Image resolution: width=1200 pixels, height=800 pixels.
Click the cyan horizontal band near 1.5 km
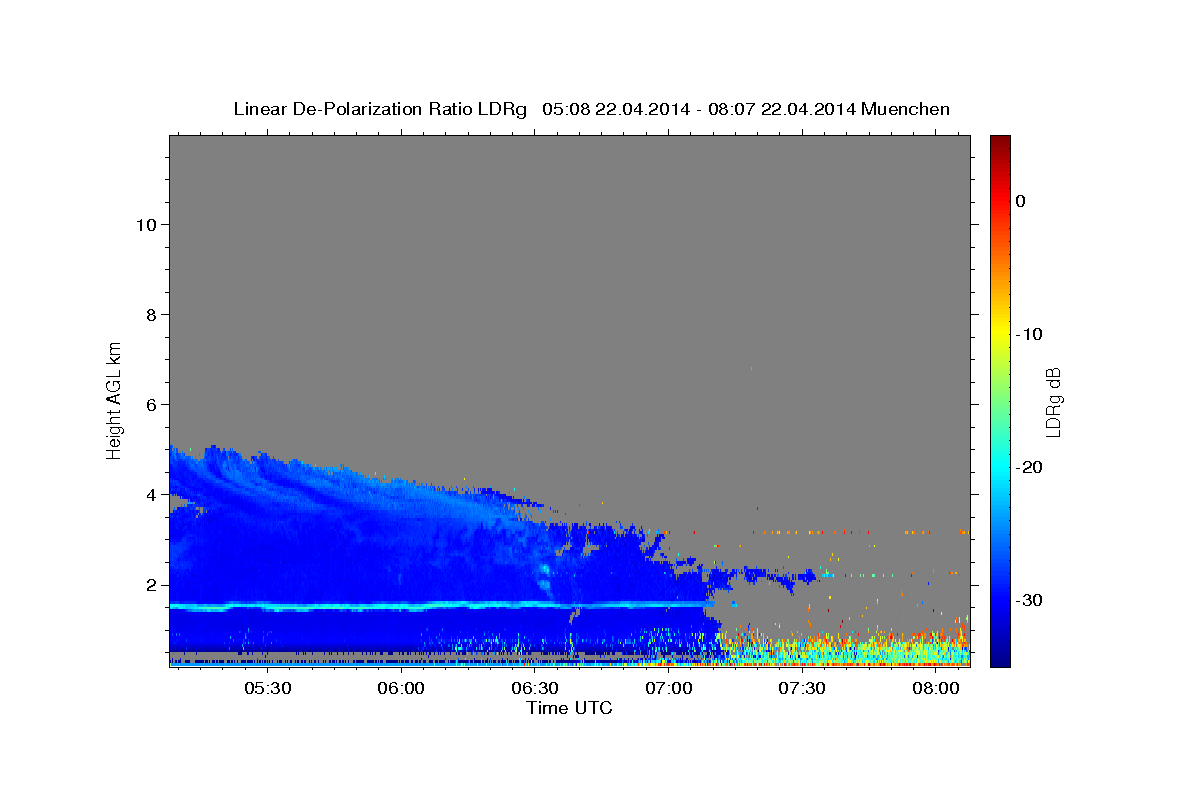[440, 606]
